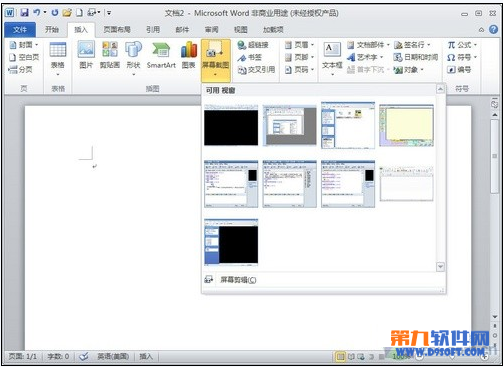Insert a Hyperlink (超链接)
The height and width of the screenshot is (367, 503).
[x=253, y=45]
